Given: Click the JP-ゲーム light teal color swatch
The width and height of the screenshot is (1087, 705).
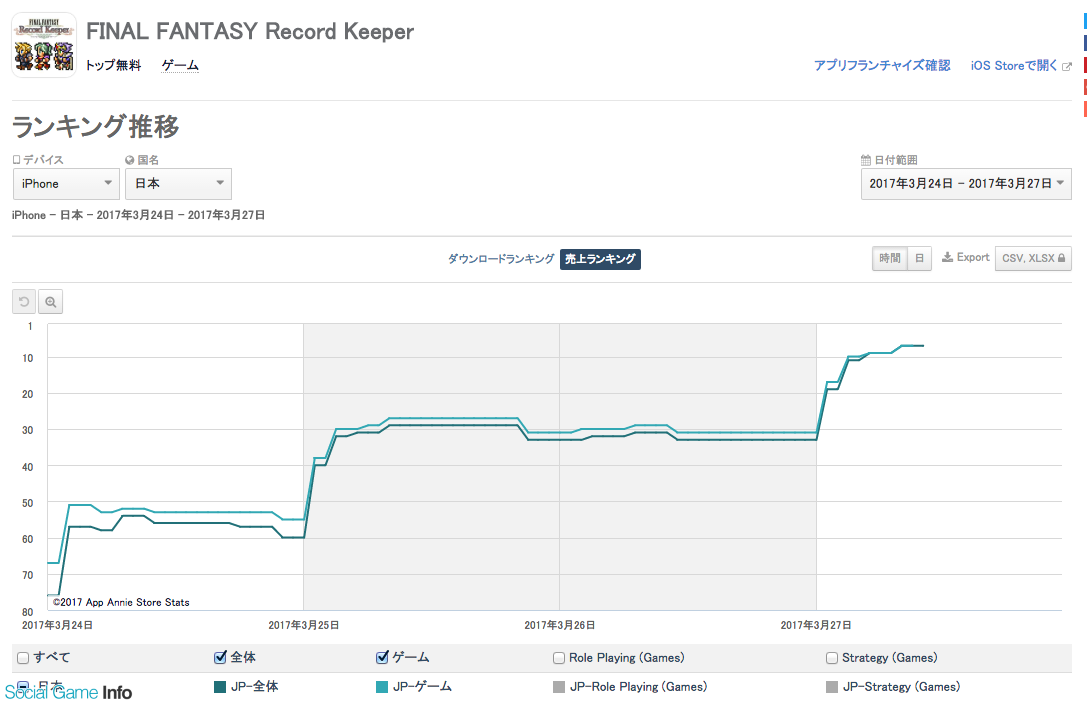Looking at the screenshot, I should pyautogui.click(x=381, y=687).
